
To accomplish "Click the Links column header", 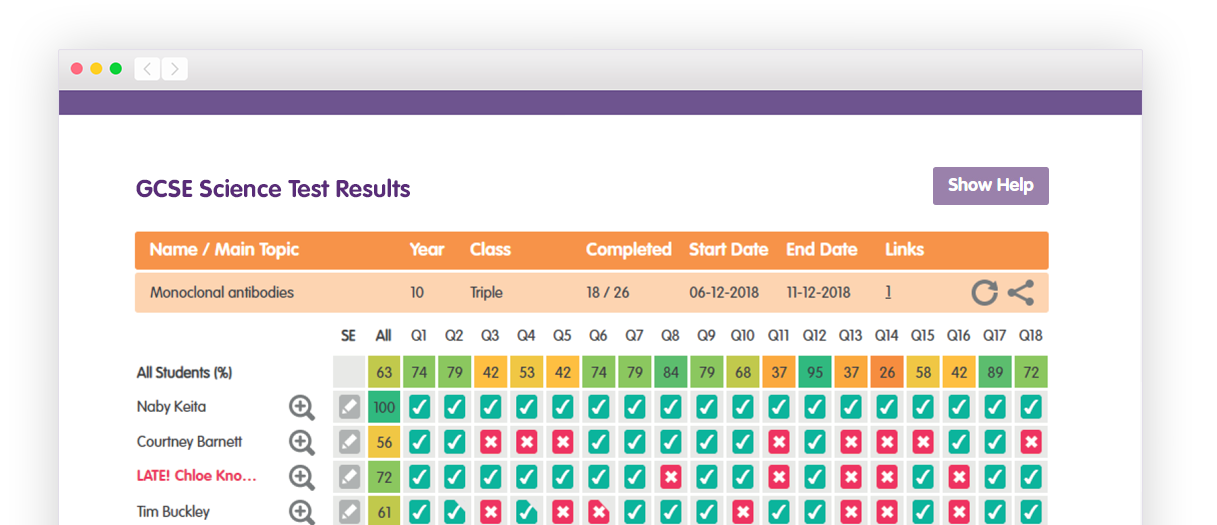I will click(904, 250).
